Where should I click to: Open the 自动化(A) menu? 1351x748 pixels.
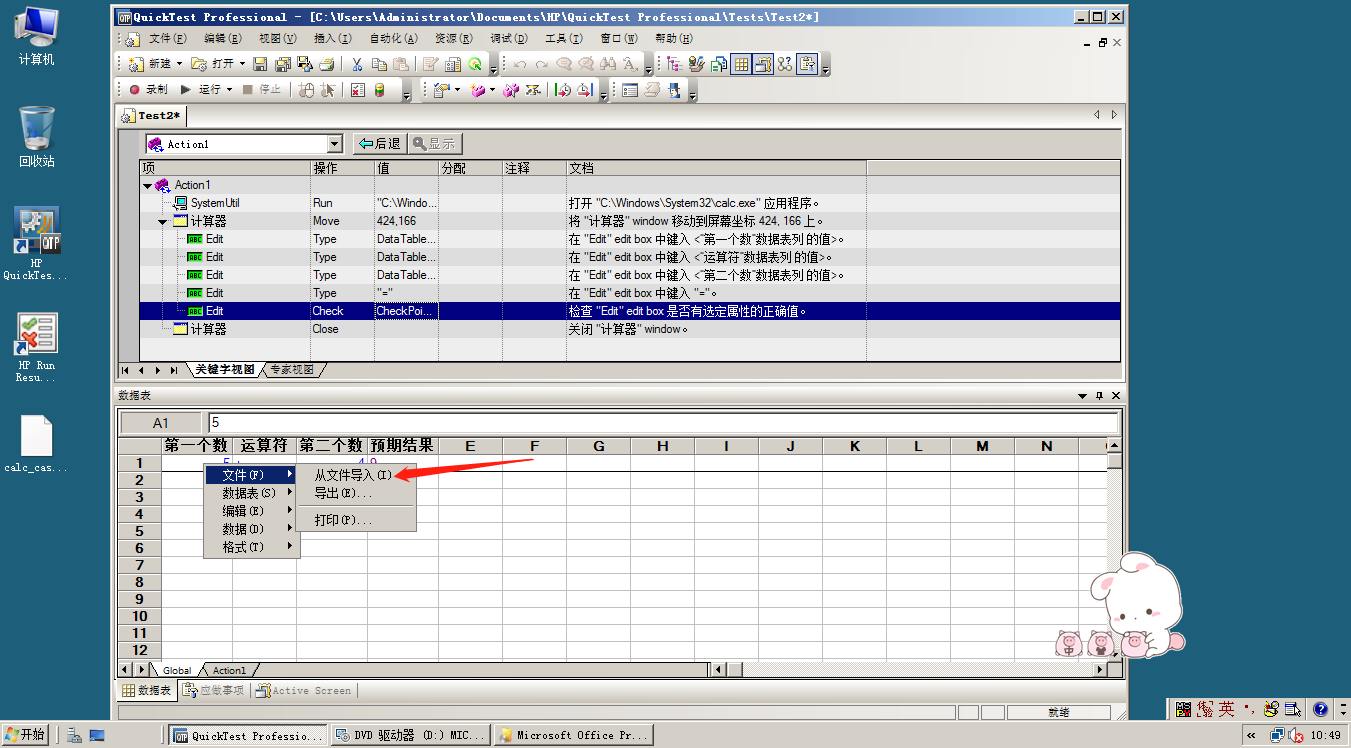coord(393,38)
